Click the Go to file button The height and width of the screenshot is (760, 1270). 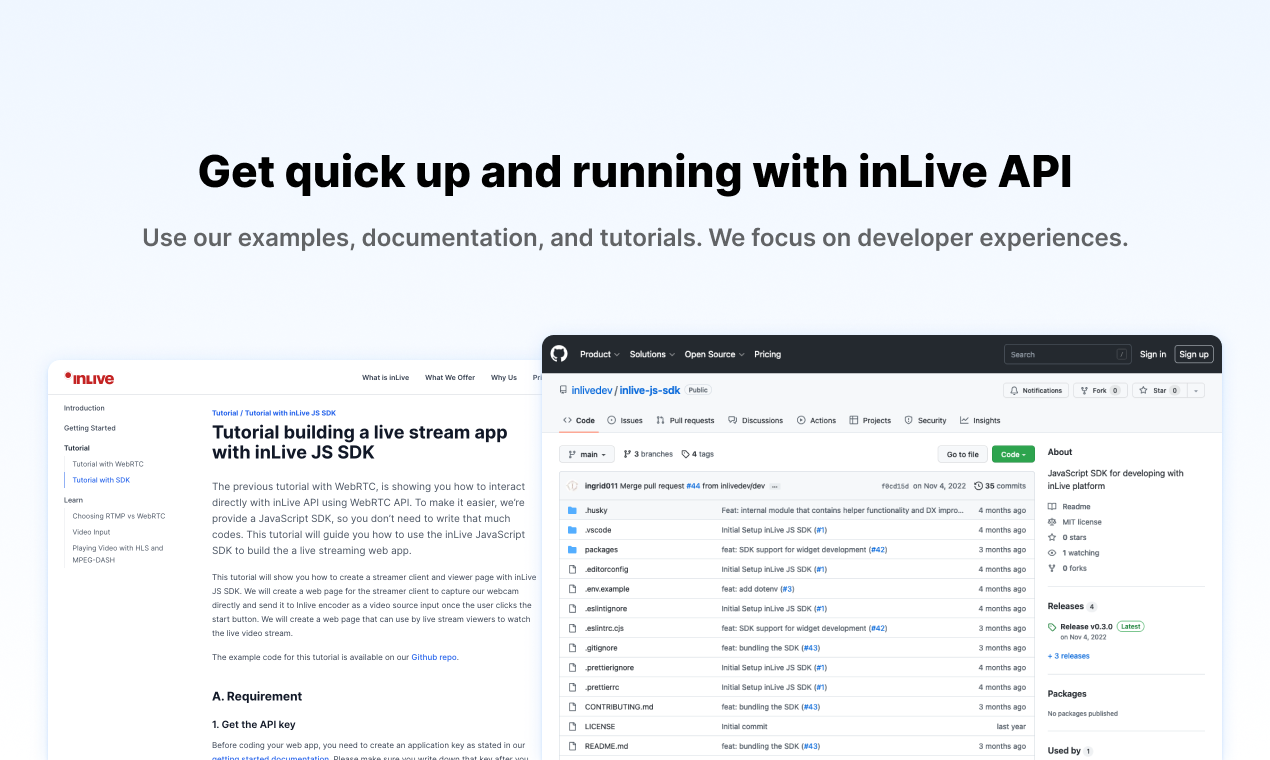(x=963, y=454)
